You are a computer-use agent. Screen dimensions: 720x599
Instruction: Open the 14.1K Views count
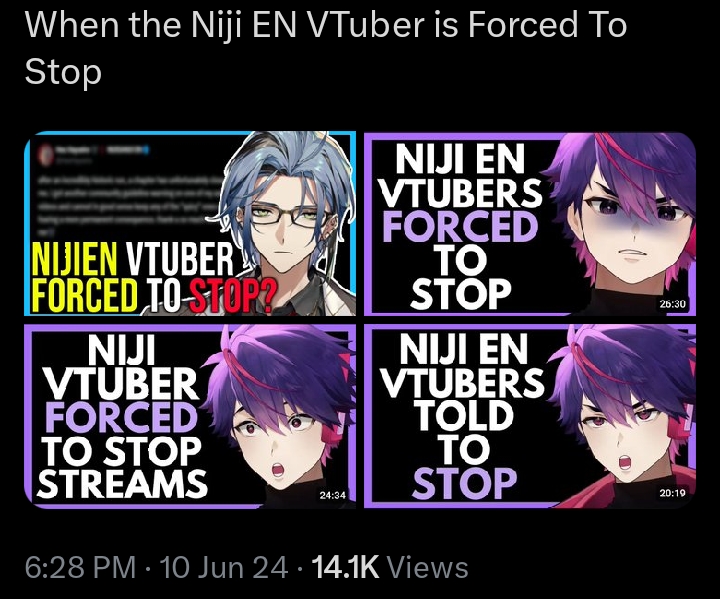coord(390,567)
